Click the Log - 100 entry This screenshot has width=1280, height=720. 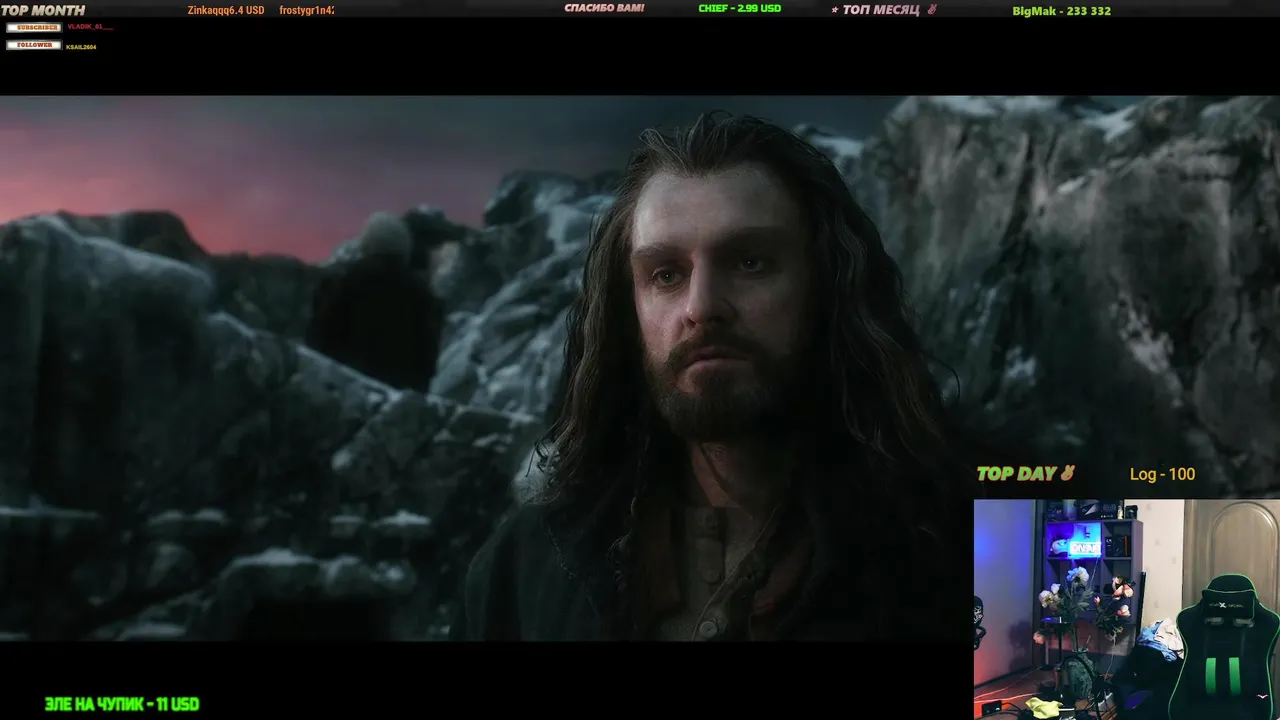[1162, 474]
